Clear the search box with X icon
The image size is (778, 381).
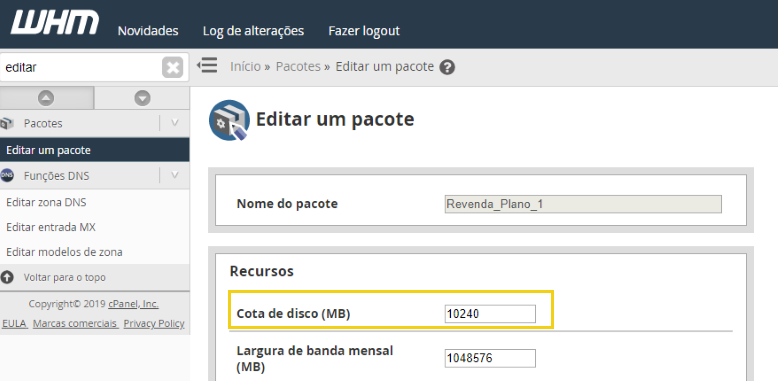click(173, 67)
